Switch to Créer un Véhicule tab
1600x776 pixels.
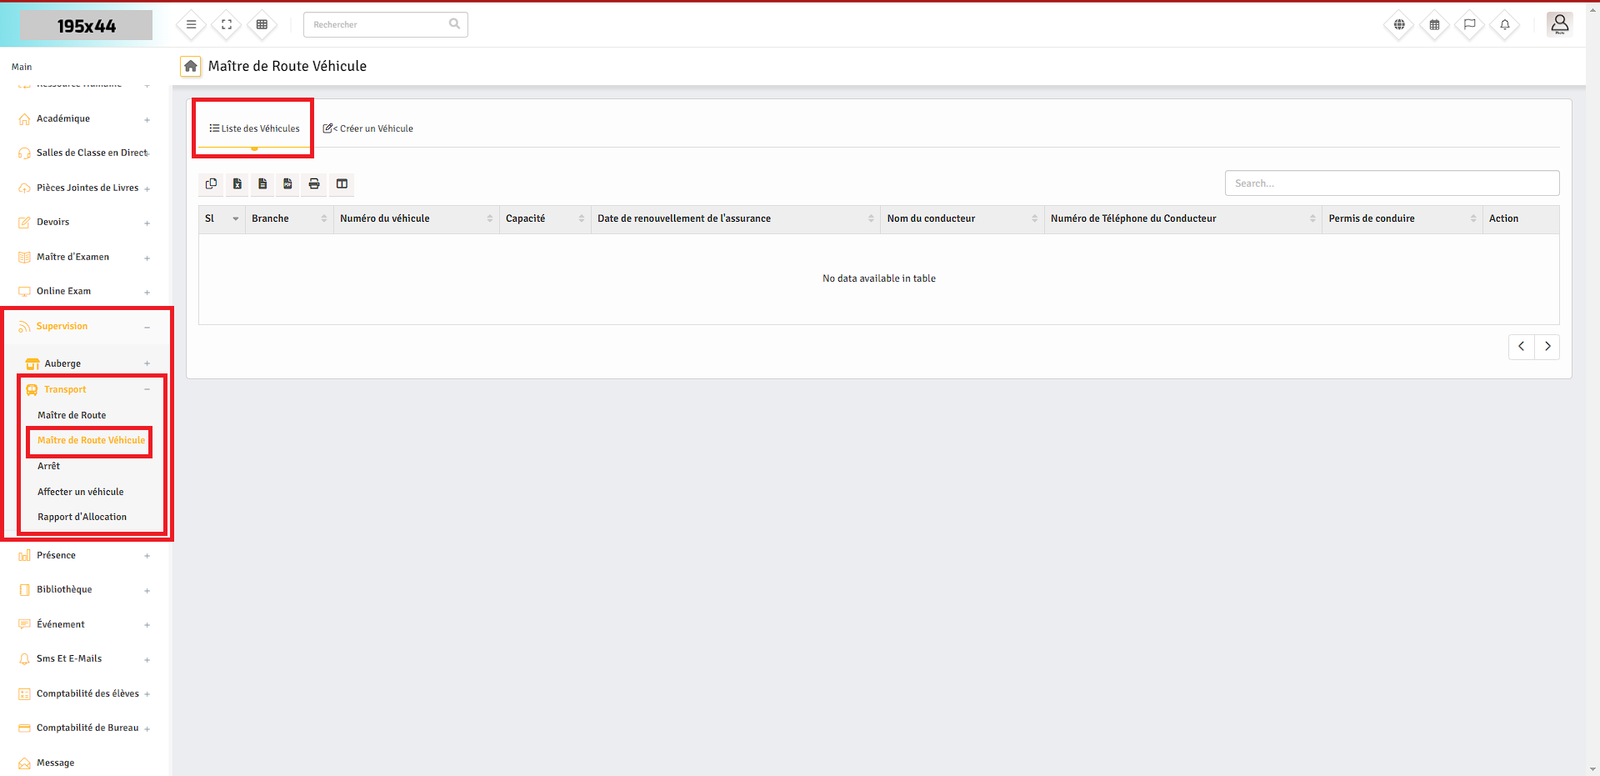[368, 129]
